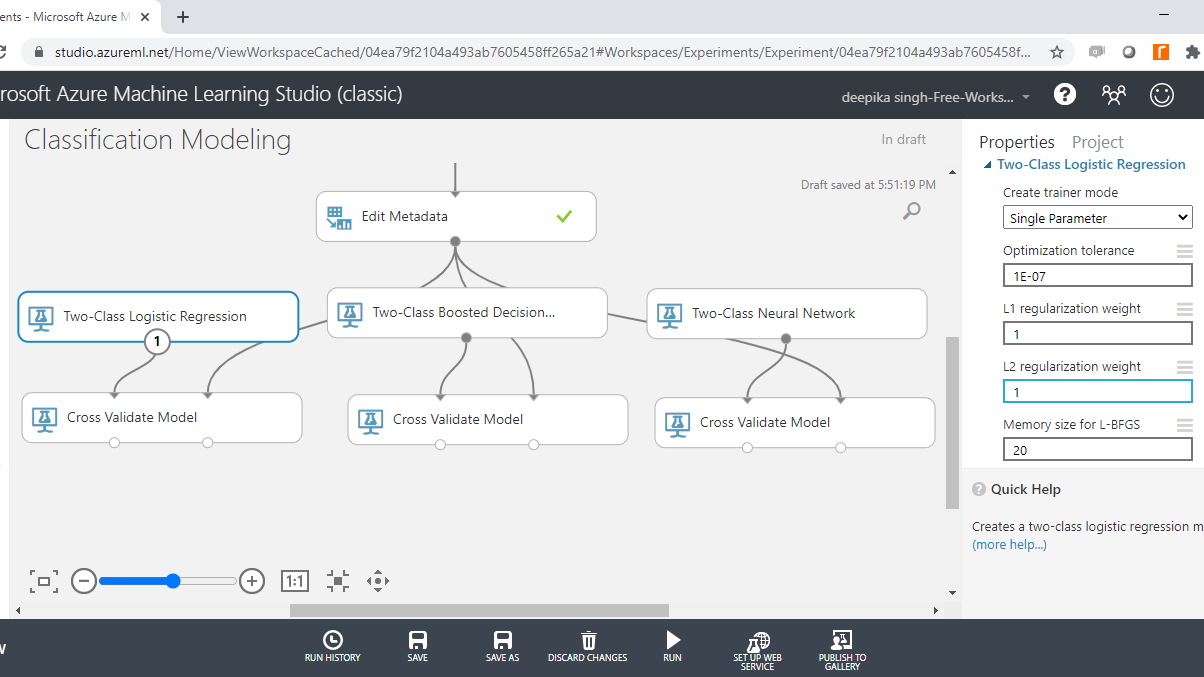Open the Run History icon

tap(333, 640)
